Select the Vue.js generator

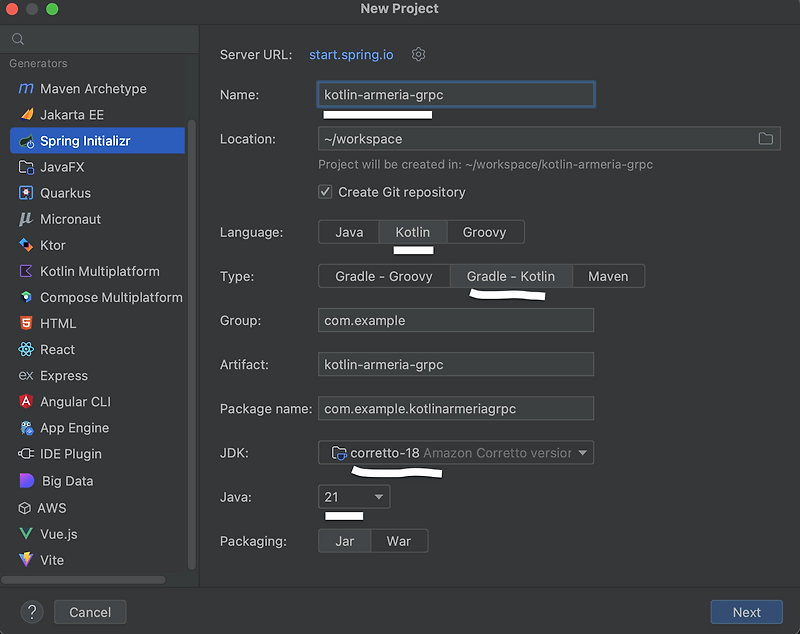pos(59,533)
